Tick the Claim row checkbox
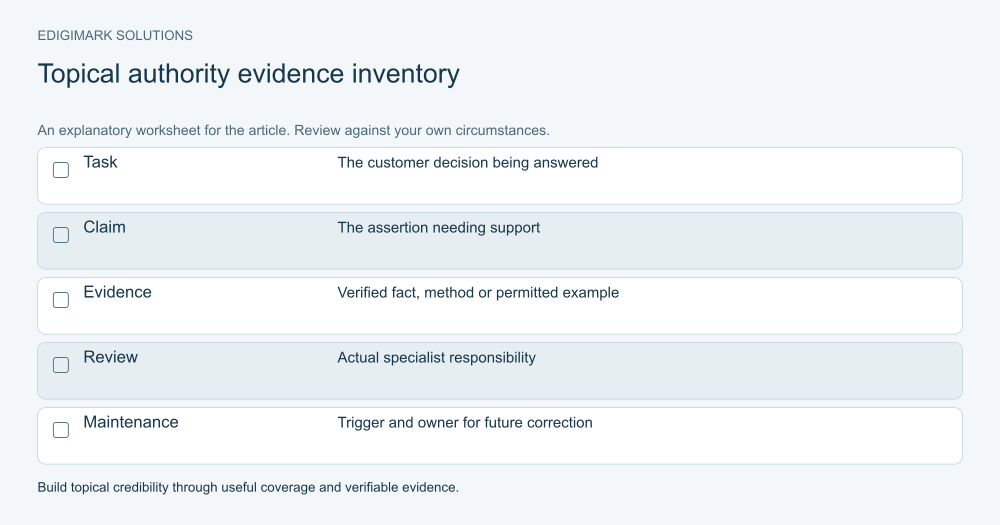This screenshot has width=1000, height=525. coord(61,235)
